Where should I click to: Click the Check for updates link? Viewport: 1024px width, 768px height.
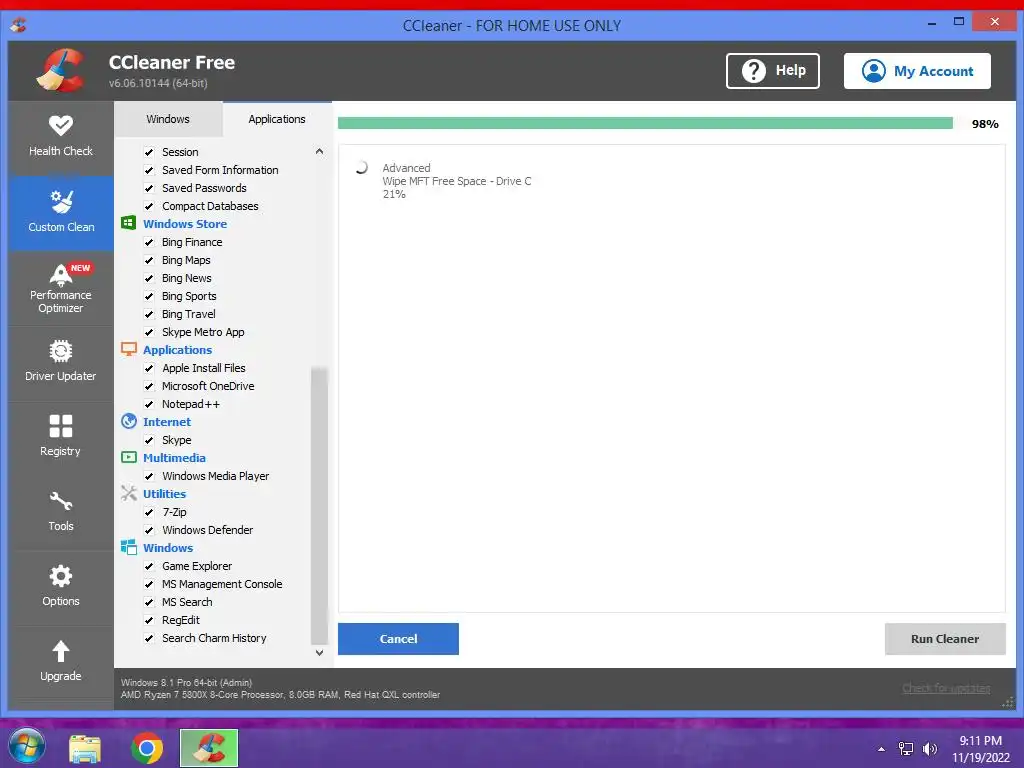click(946, 688)
